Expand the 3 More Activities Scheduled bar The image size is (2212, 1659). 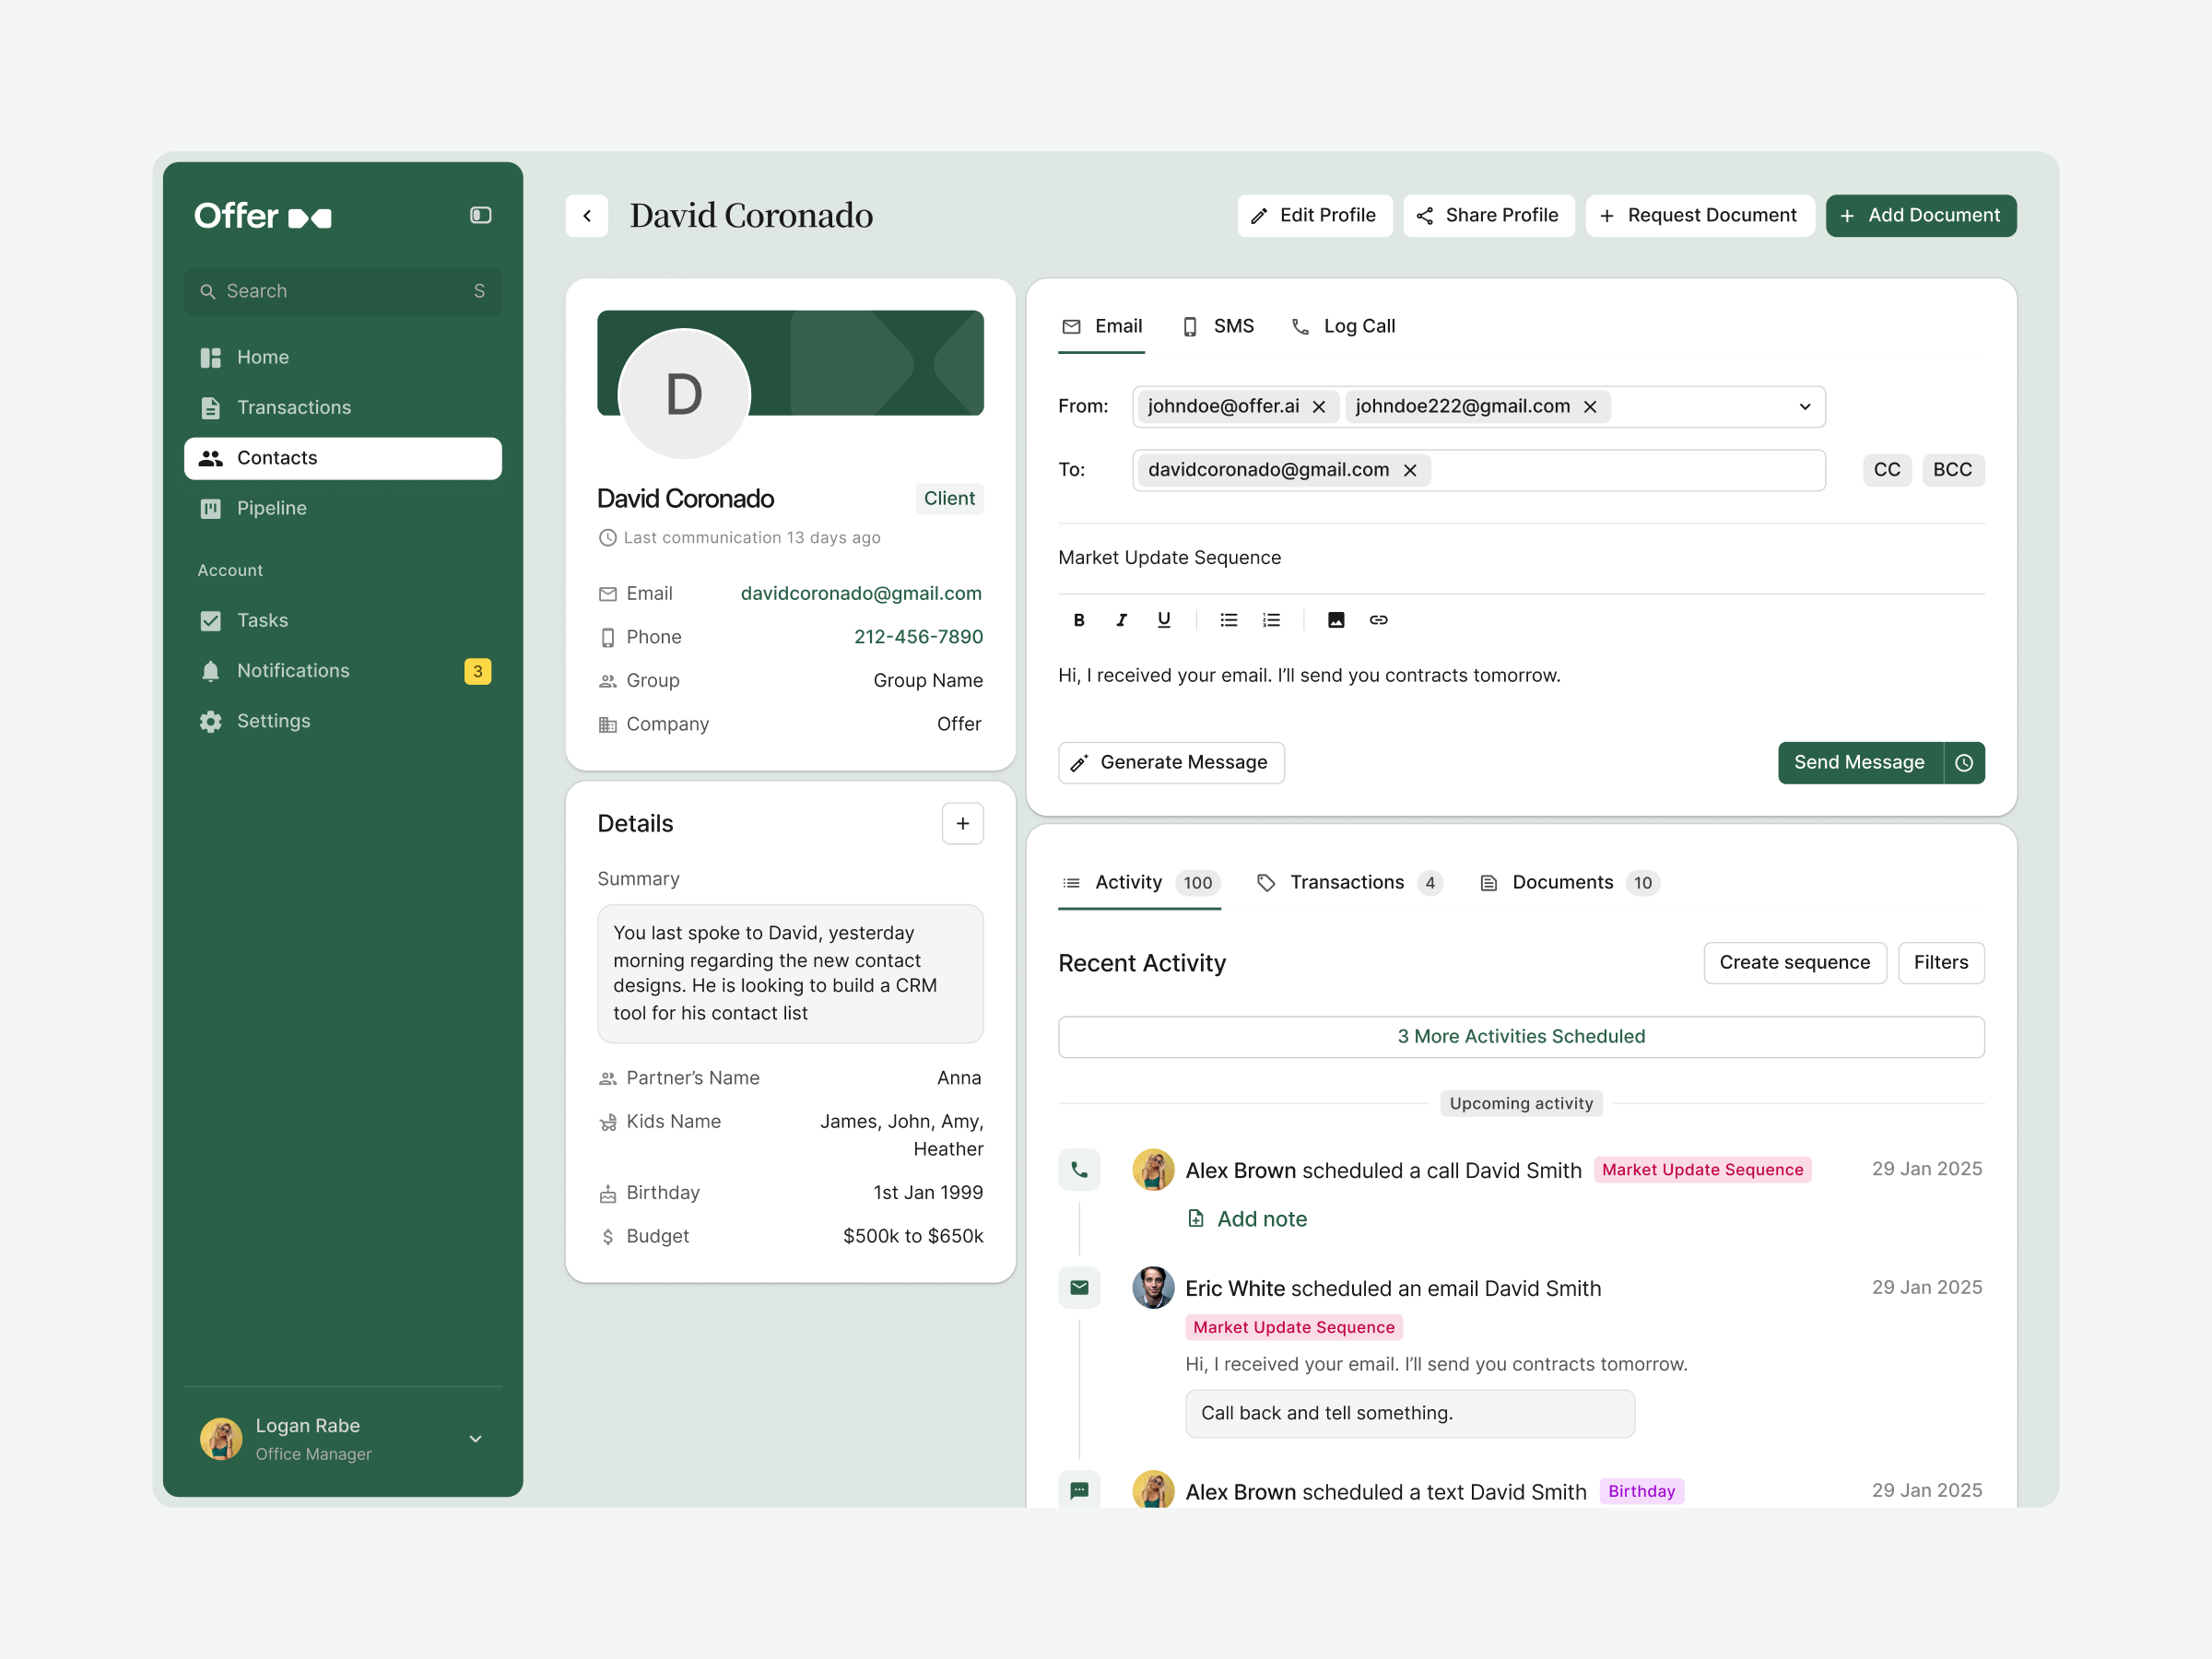(1521, 1037)
